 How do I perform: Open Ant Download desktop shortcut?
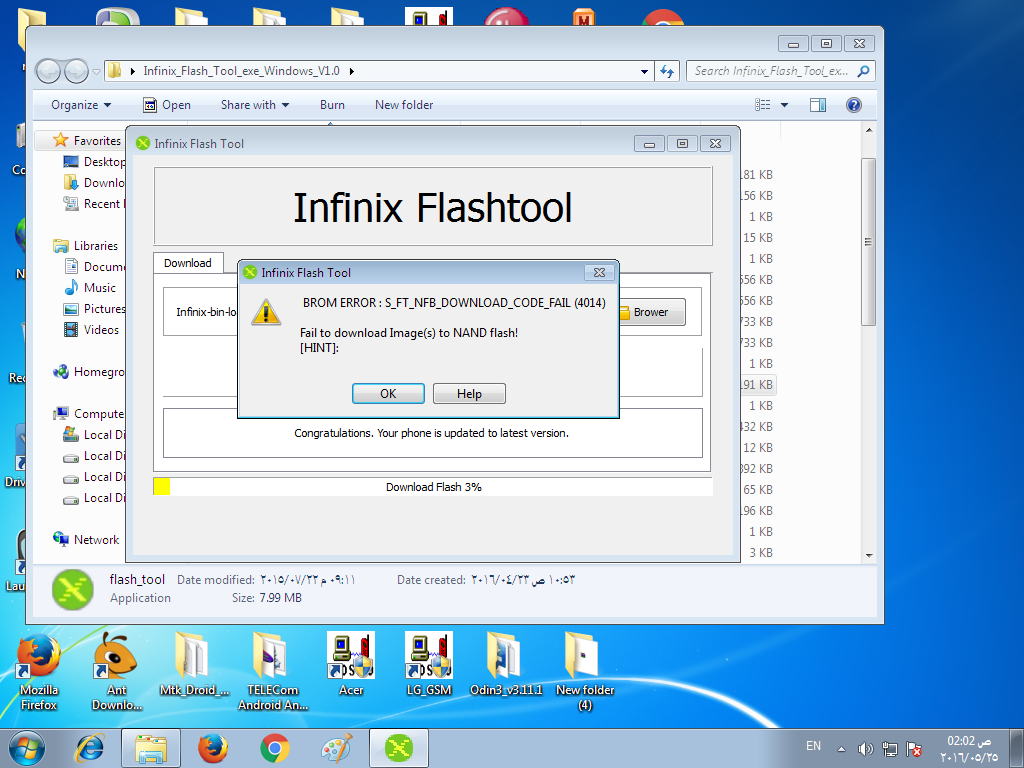(x=116, y=673)
